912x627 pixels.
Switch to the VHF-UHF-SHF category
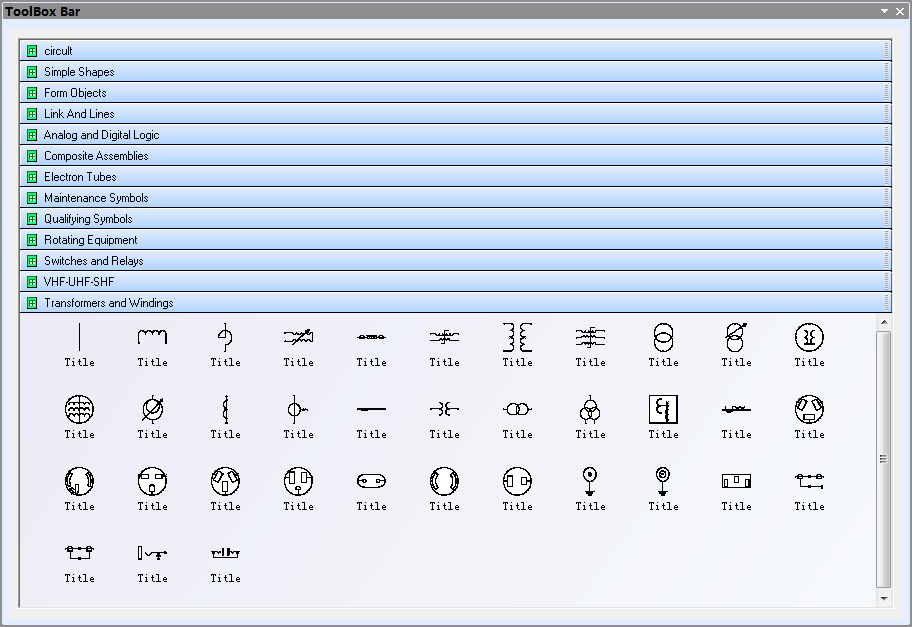pyautogui.click(x=79, y=282)
